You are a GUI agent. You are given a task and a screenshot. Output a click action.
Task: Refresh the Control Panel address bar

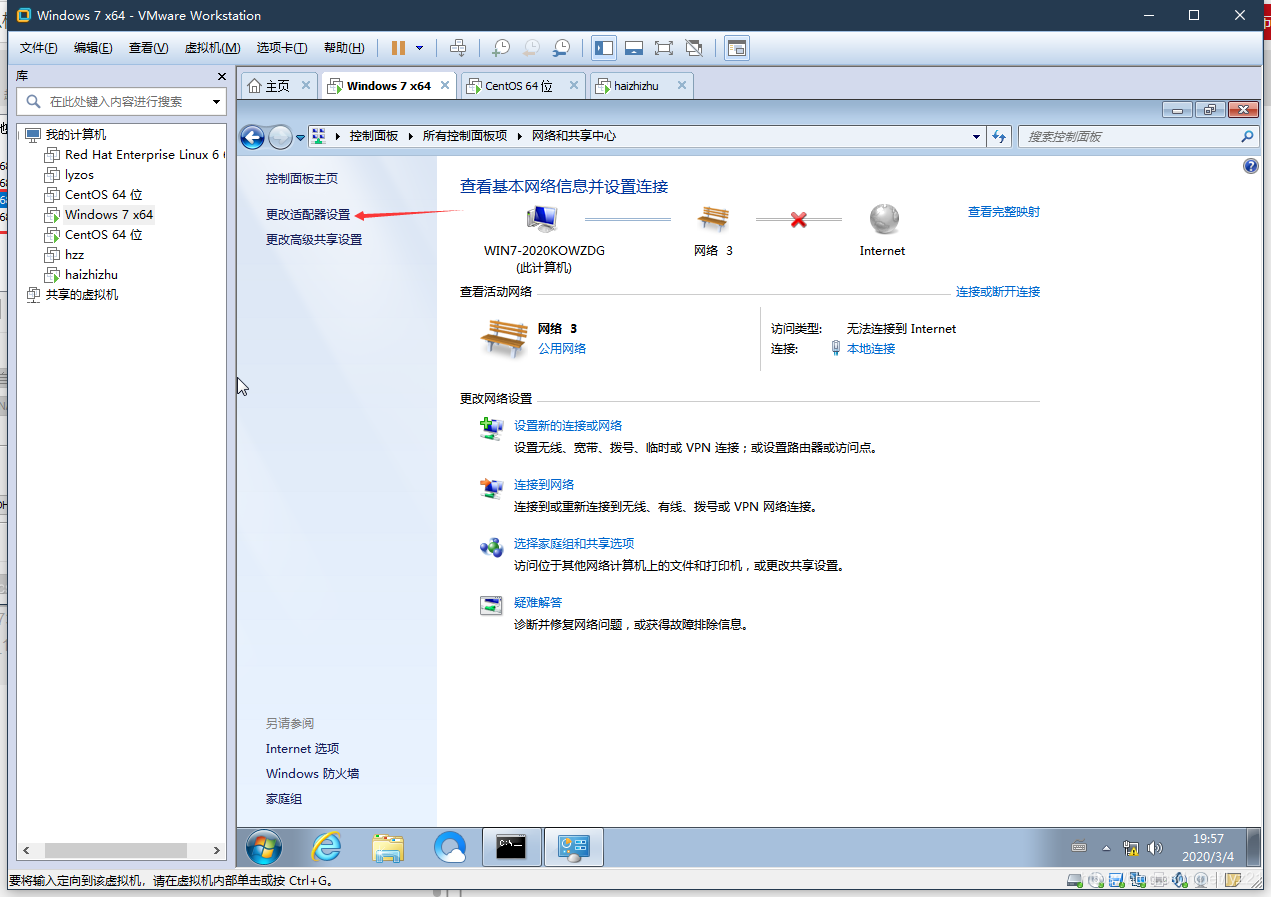(x=999, y=136)
